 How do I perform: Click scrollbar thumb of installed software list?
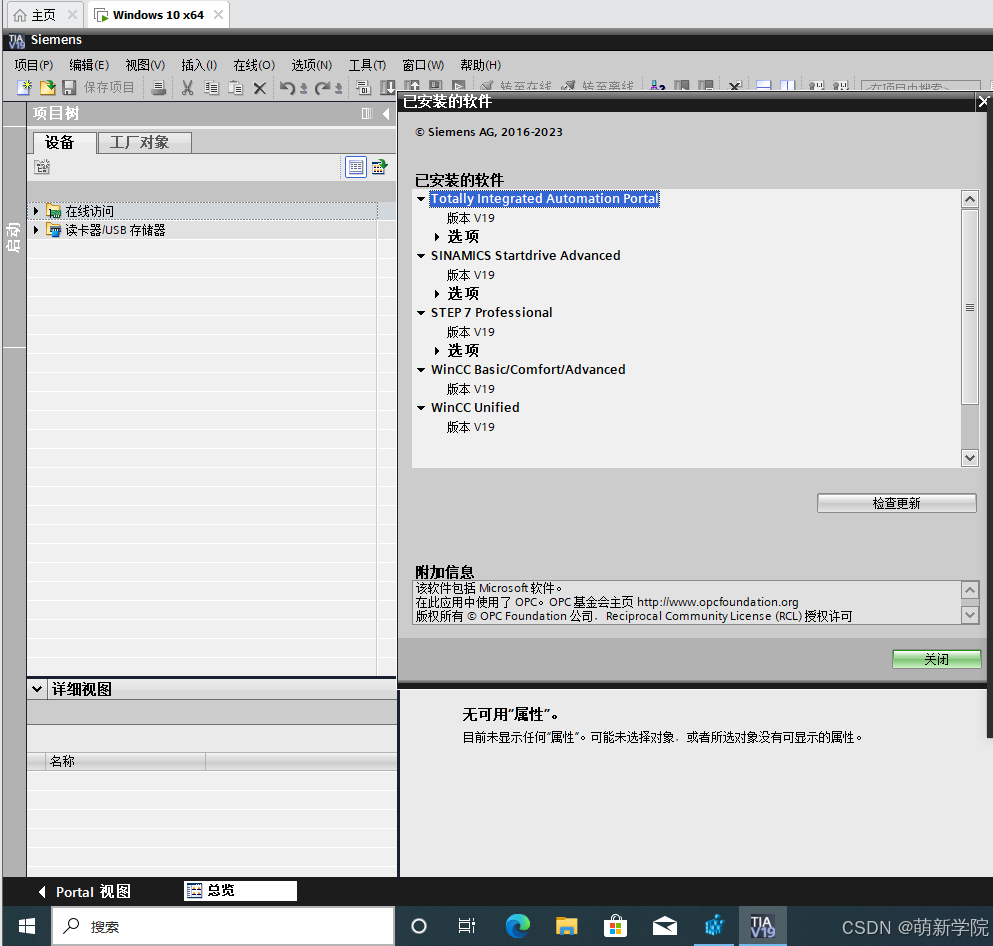(970, 307)
